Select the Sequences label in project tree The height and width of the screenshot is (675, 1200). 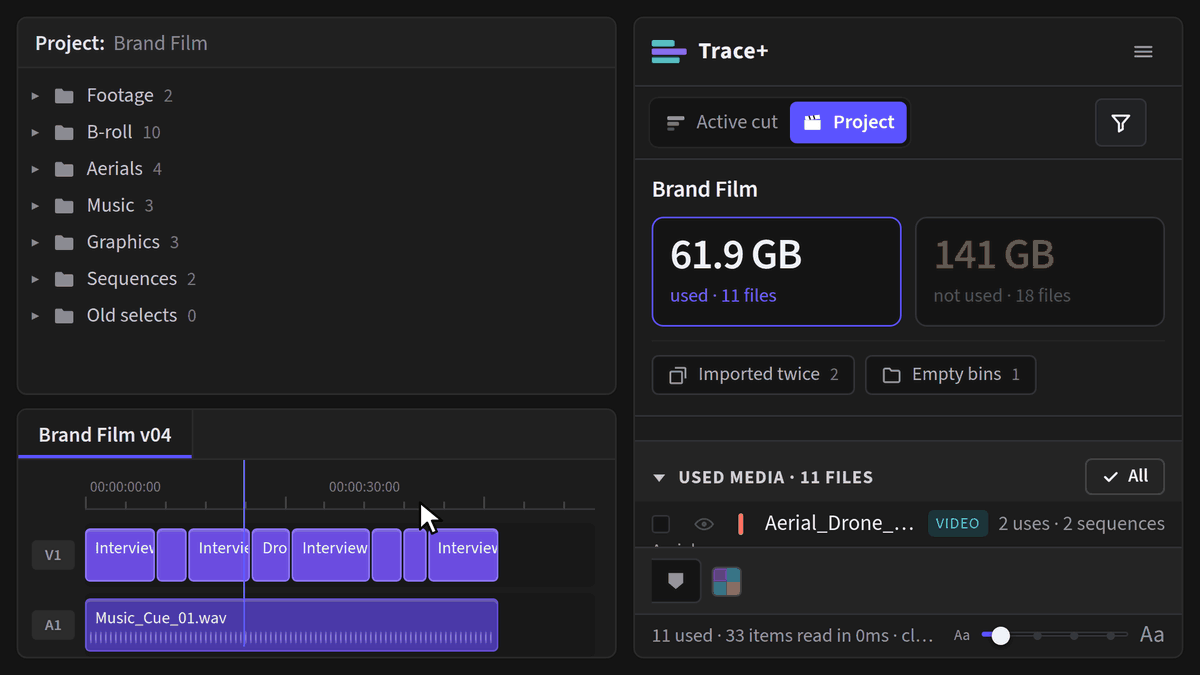point(131,279)
